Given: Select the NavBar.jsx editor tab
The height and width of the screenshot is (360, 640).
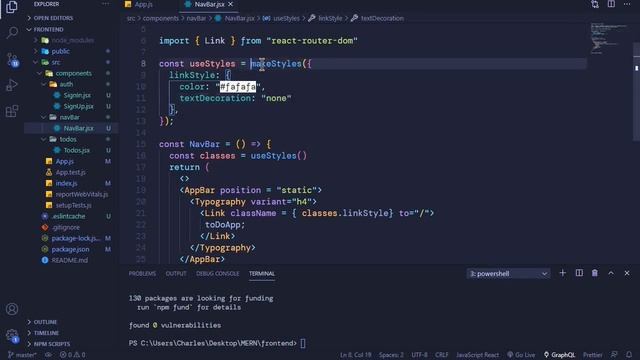Looking at the screenshot, I should tap(209, 4).
